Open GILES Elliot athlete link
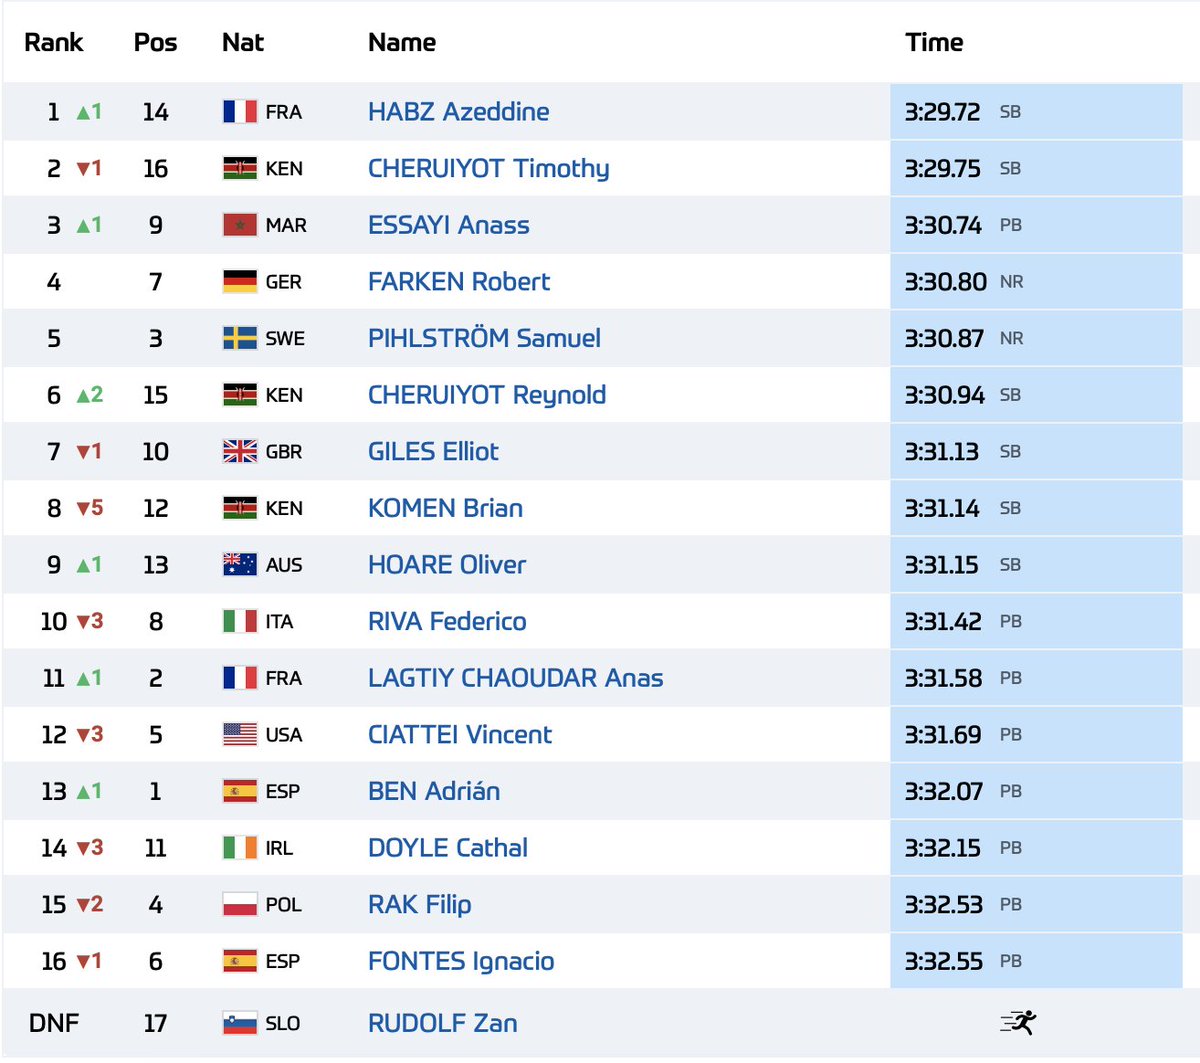 [433, 452]
